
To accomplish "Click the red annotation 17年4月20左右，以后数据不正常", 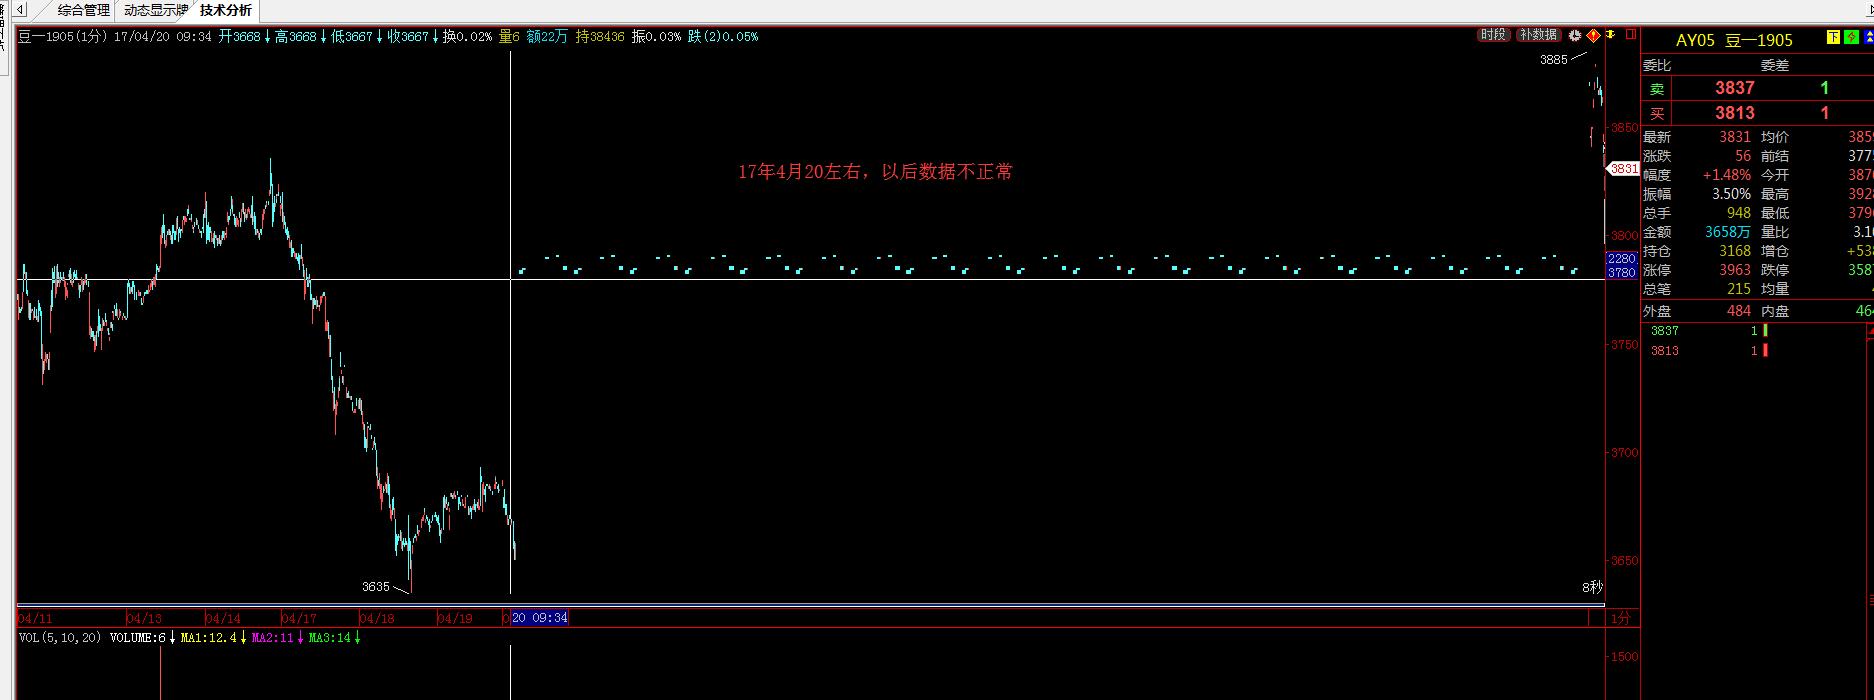I will [x=875, y=172].
